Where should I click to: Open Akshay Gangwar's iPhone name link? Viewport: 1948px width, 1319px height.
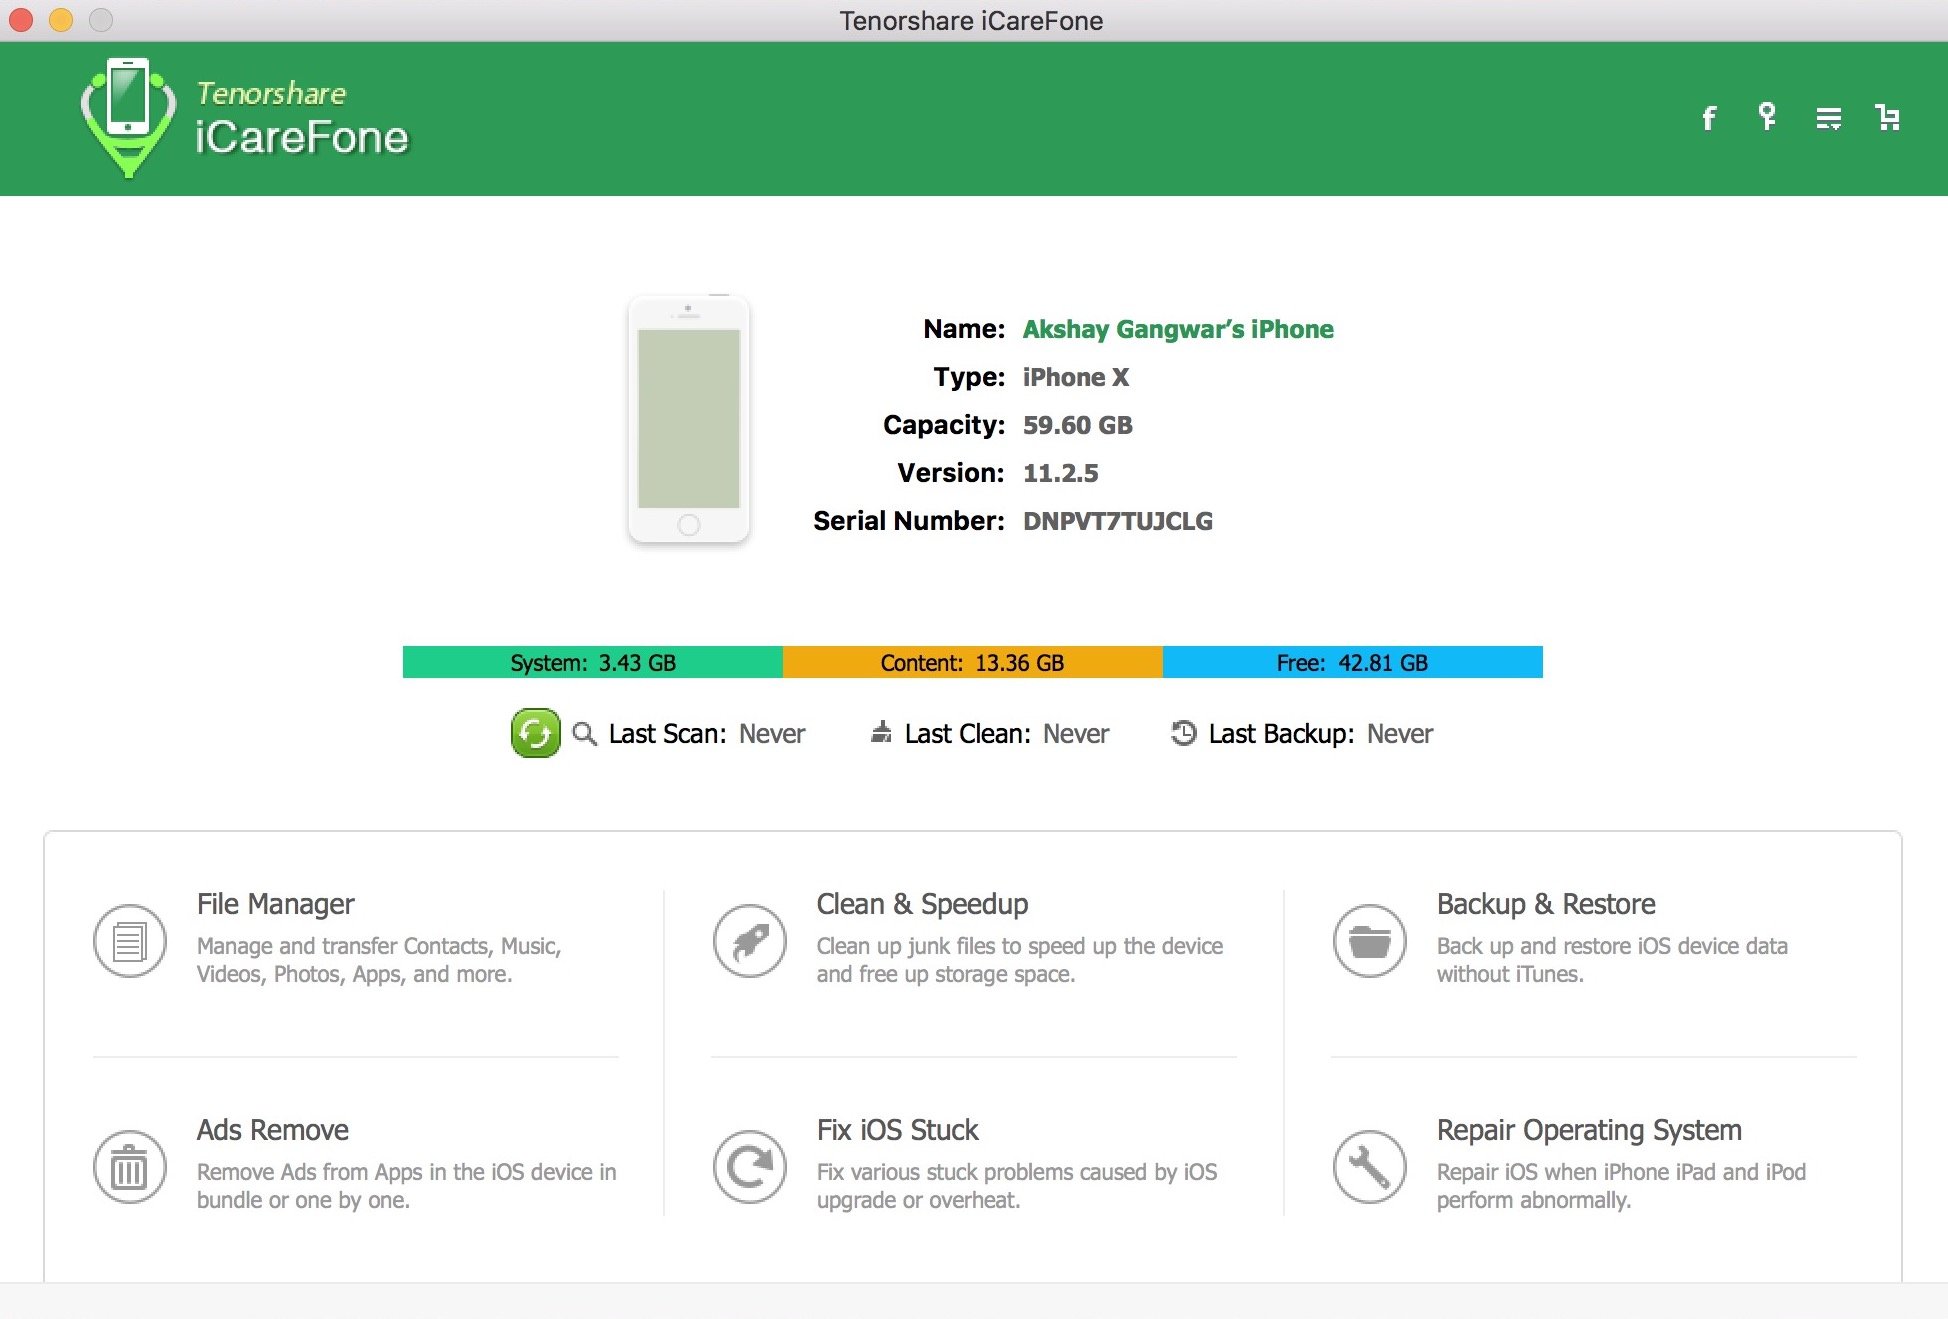(1177, 328)
